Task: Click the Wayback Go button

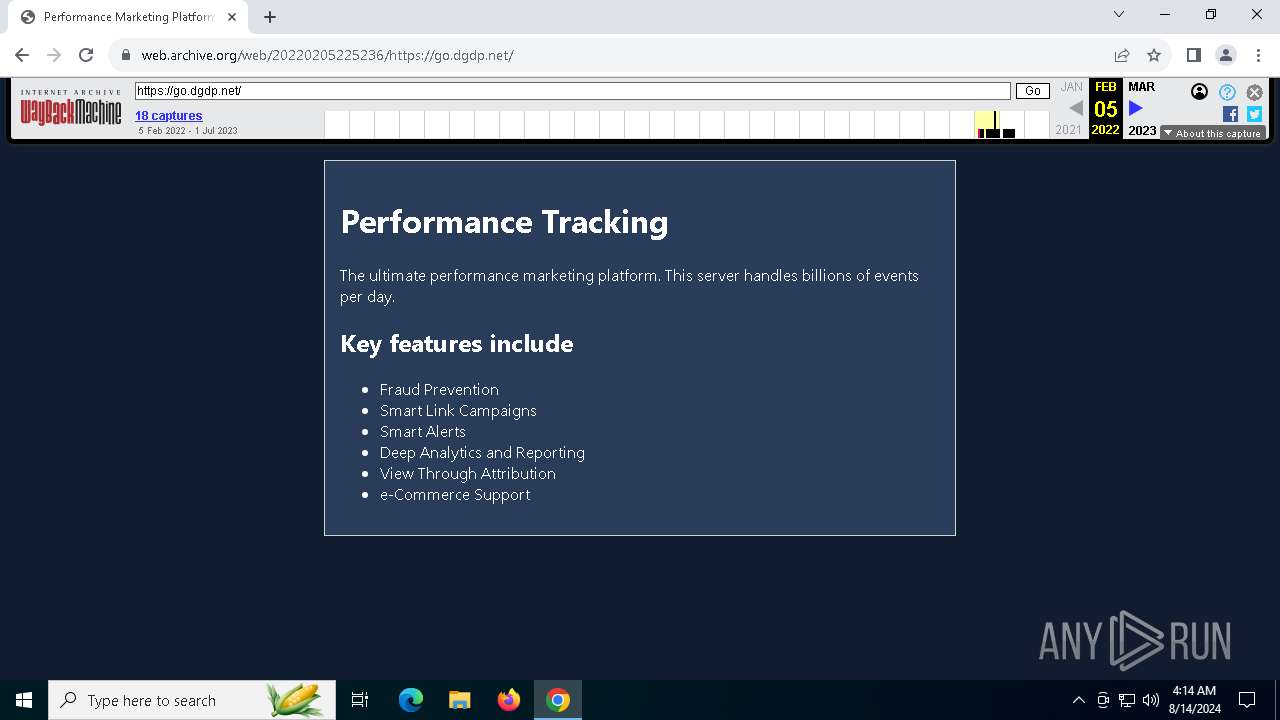Action: click(1033, 91)
